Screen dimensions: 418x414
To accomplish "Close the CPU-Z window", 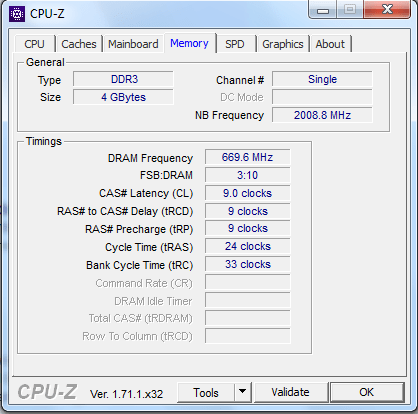I will point(387,9).
